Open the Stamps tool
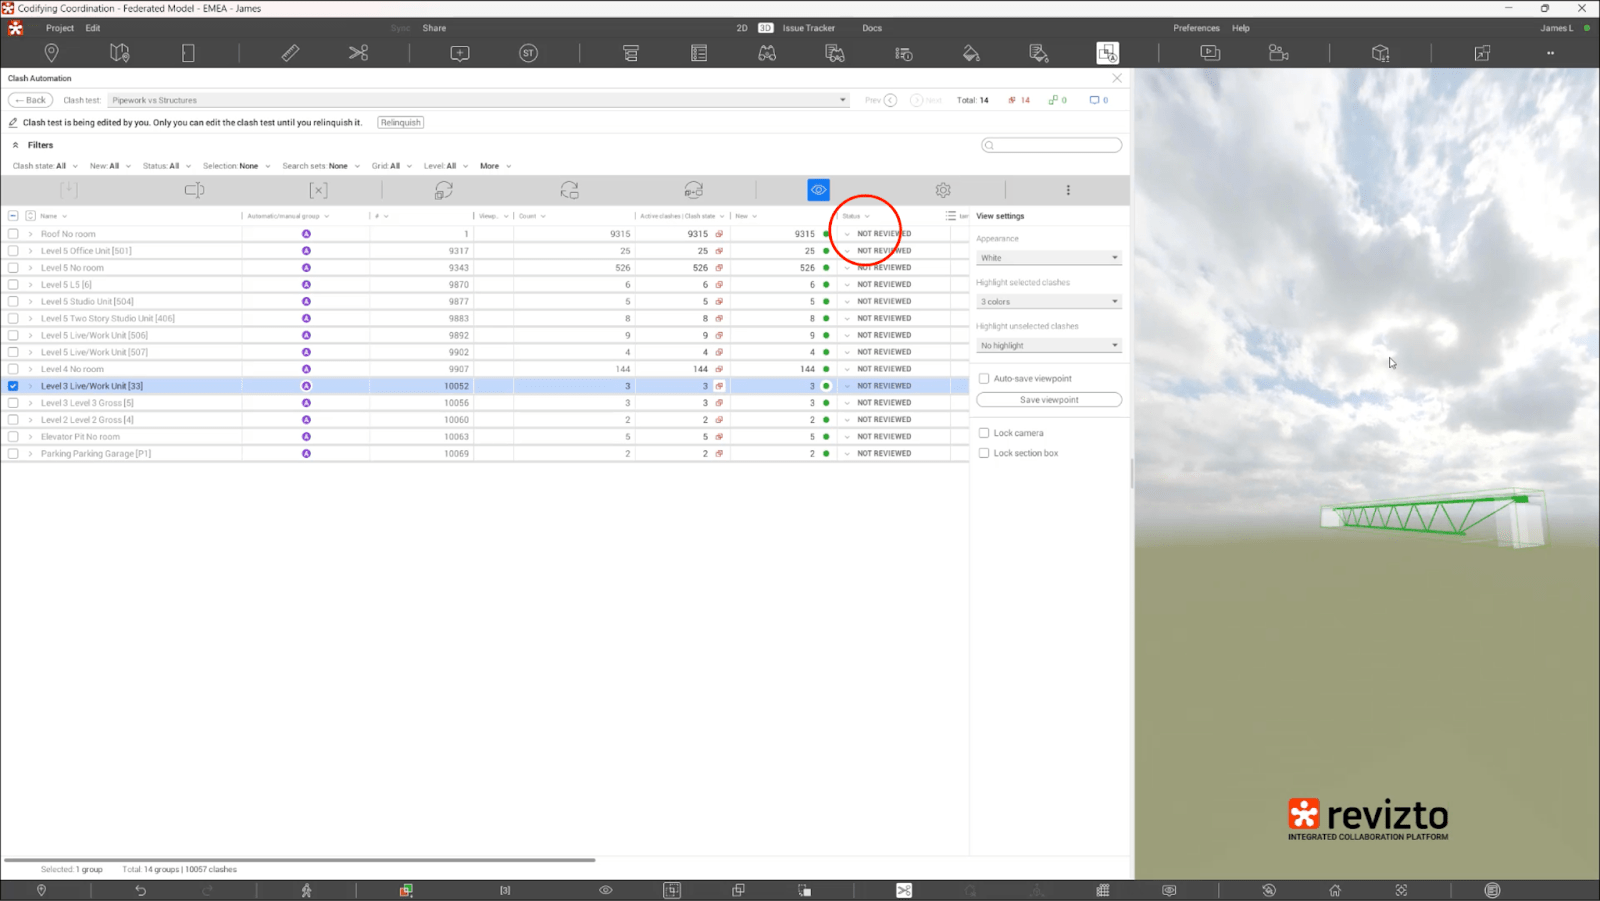 (x=528, y=52)
